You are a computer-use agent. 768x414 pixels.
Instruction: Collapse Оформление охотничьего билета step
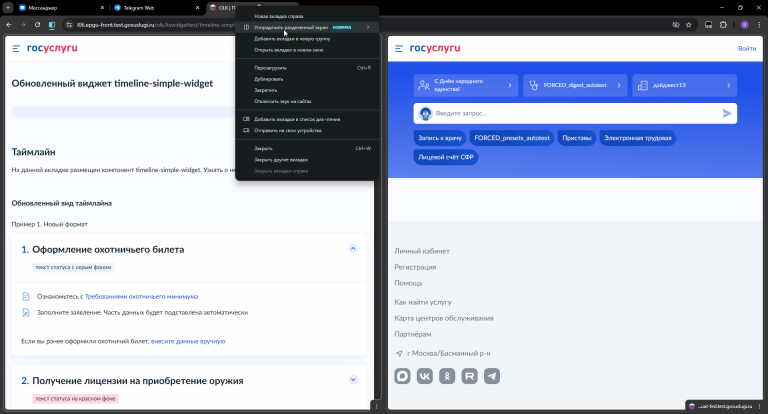pos(353,248)
